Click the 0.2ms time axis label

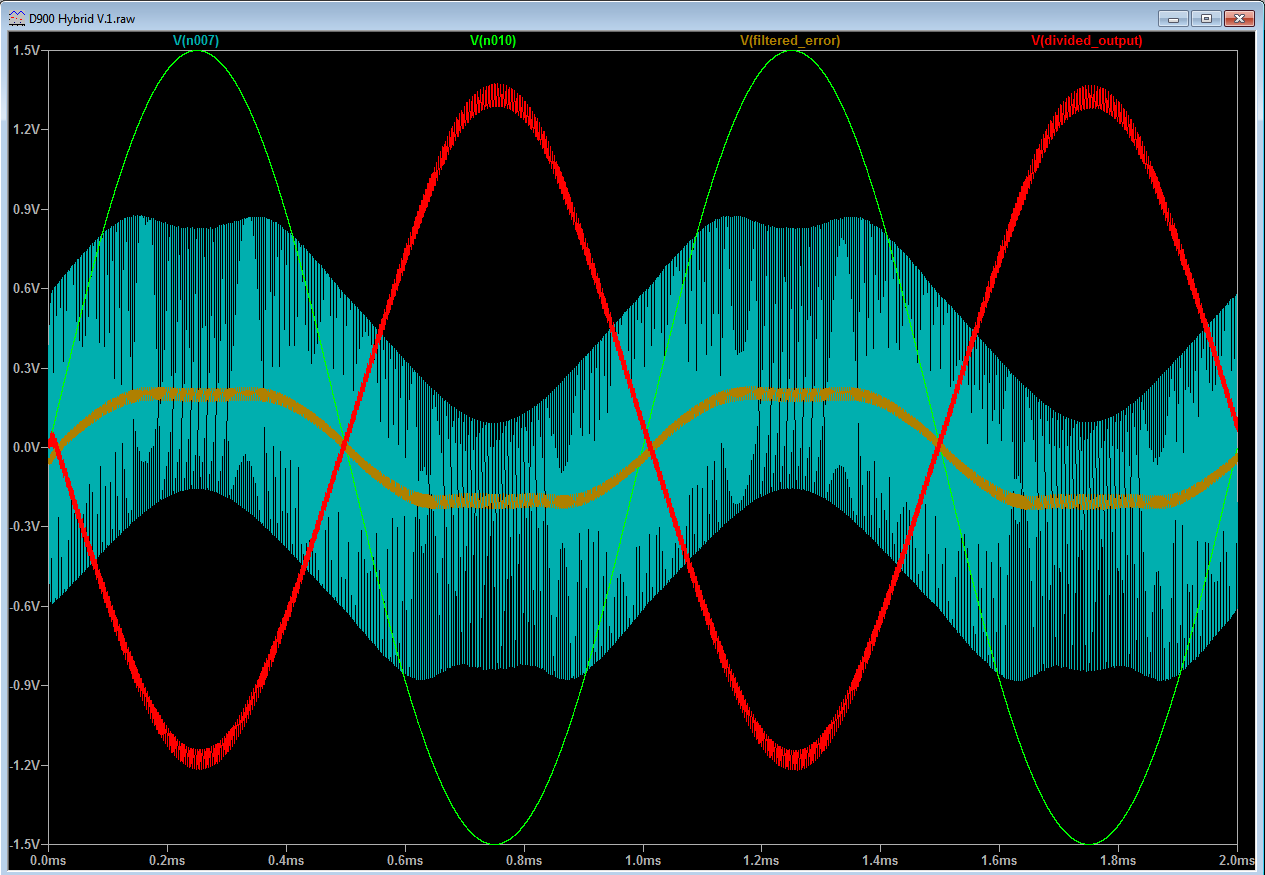(168, 860)
